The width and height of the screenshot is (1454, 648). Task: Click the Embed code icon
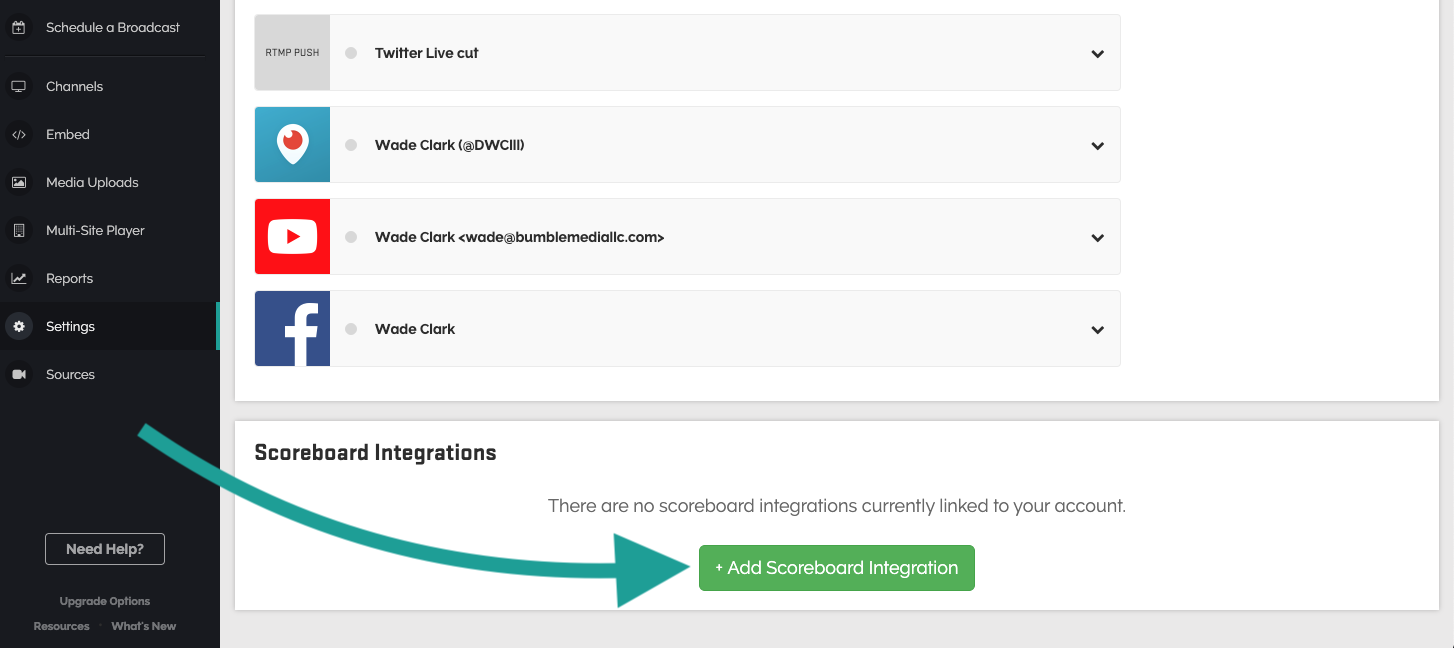tap(18, 135)
